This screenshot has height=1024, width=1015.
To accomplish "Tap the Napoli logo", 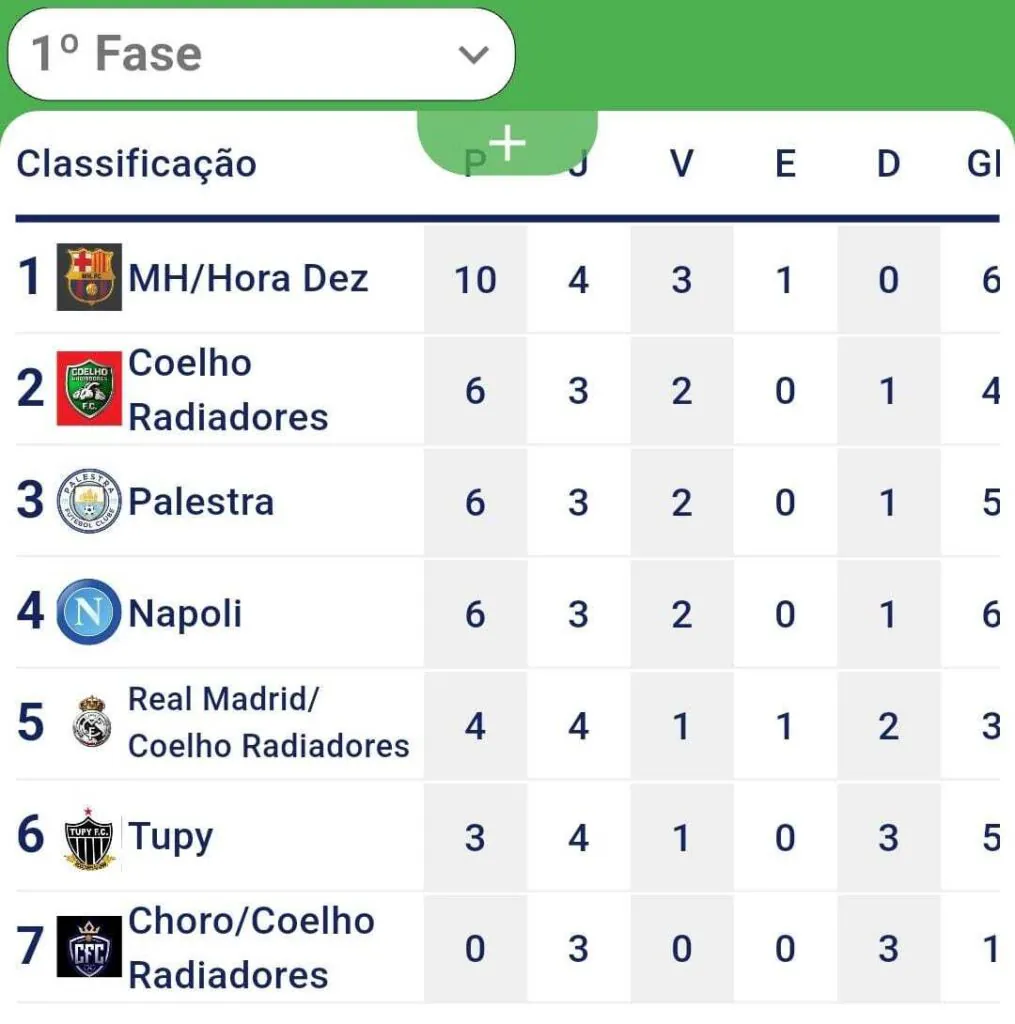I will tap(89, 612).
